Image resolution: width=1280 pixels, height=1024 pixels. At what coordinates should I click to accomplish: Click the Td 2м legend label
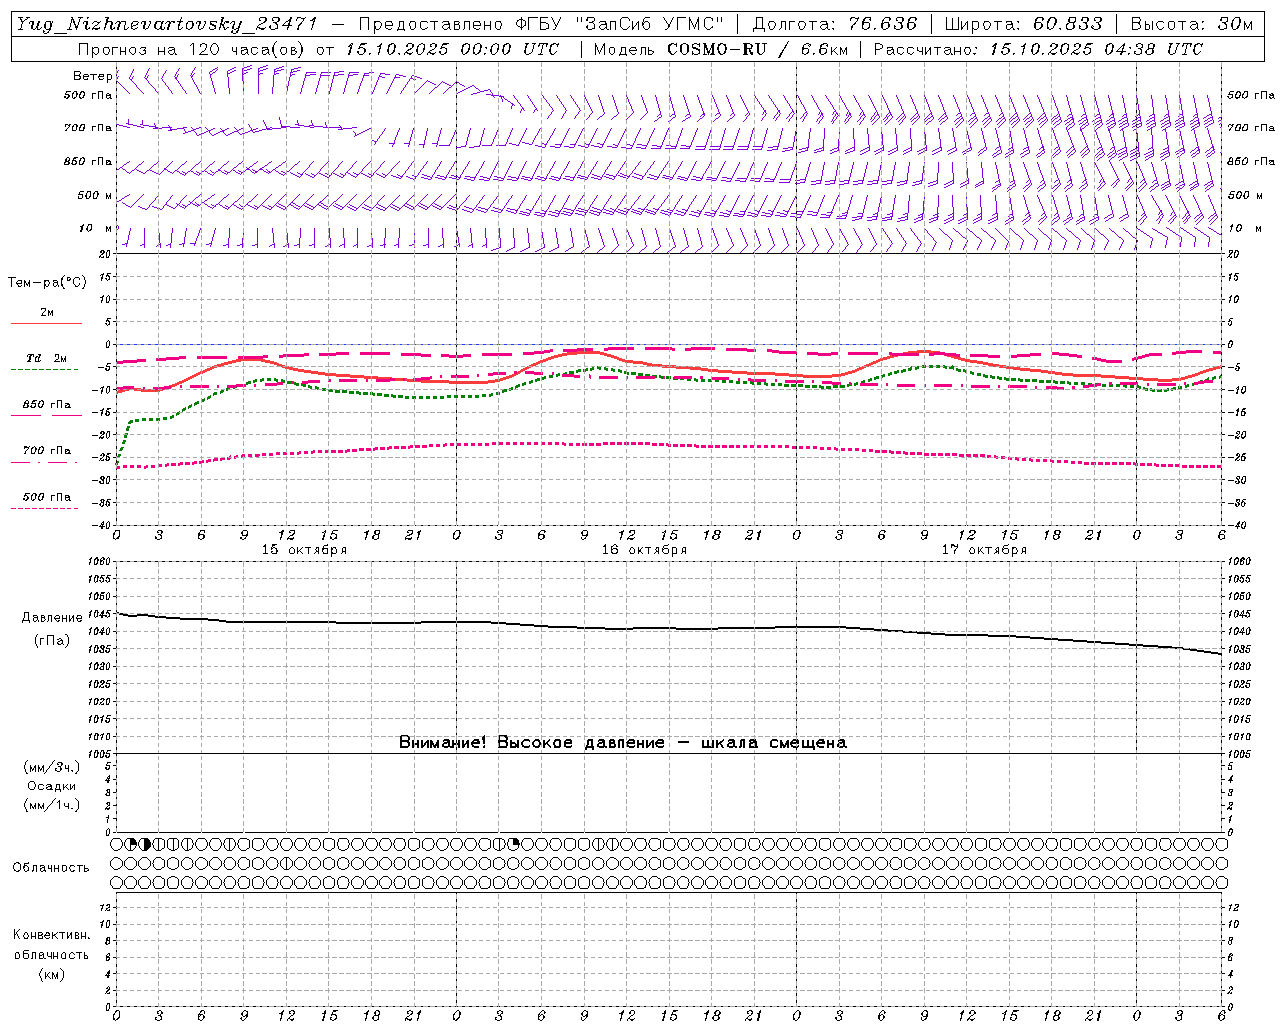click(x=47, y=358)
